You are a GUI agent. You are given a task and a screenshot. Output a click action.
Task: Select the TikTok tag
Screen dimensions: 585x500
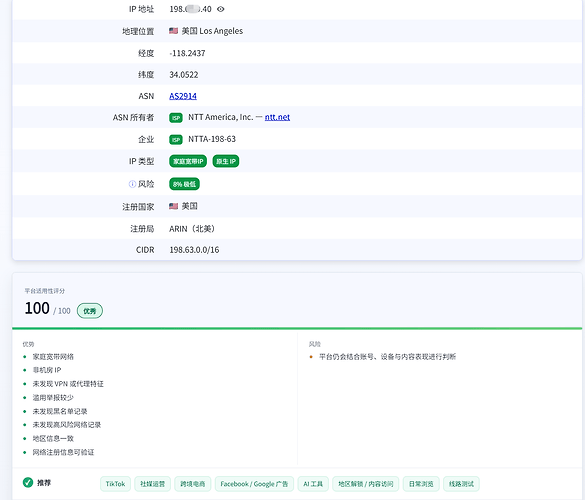[x=115, y=484]
